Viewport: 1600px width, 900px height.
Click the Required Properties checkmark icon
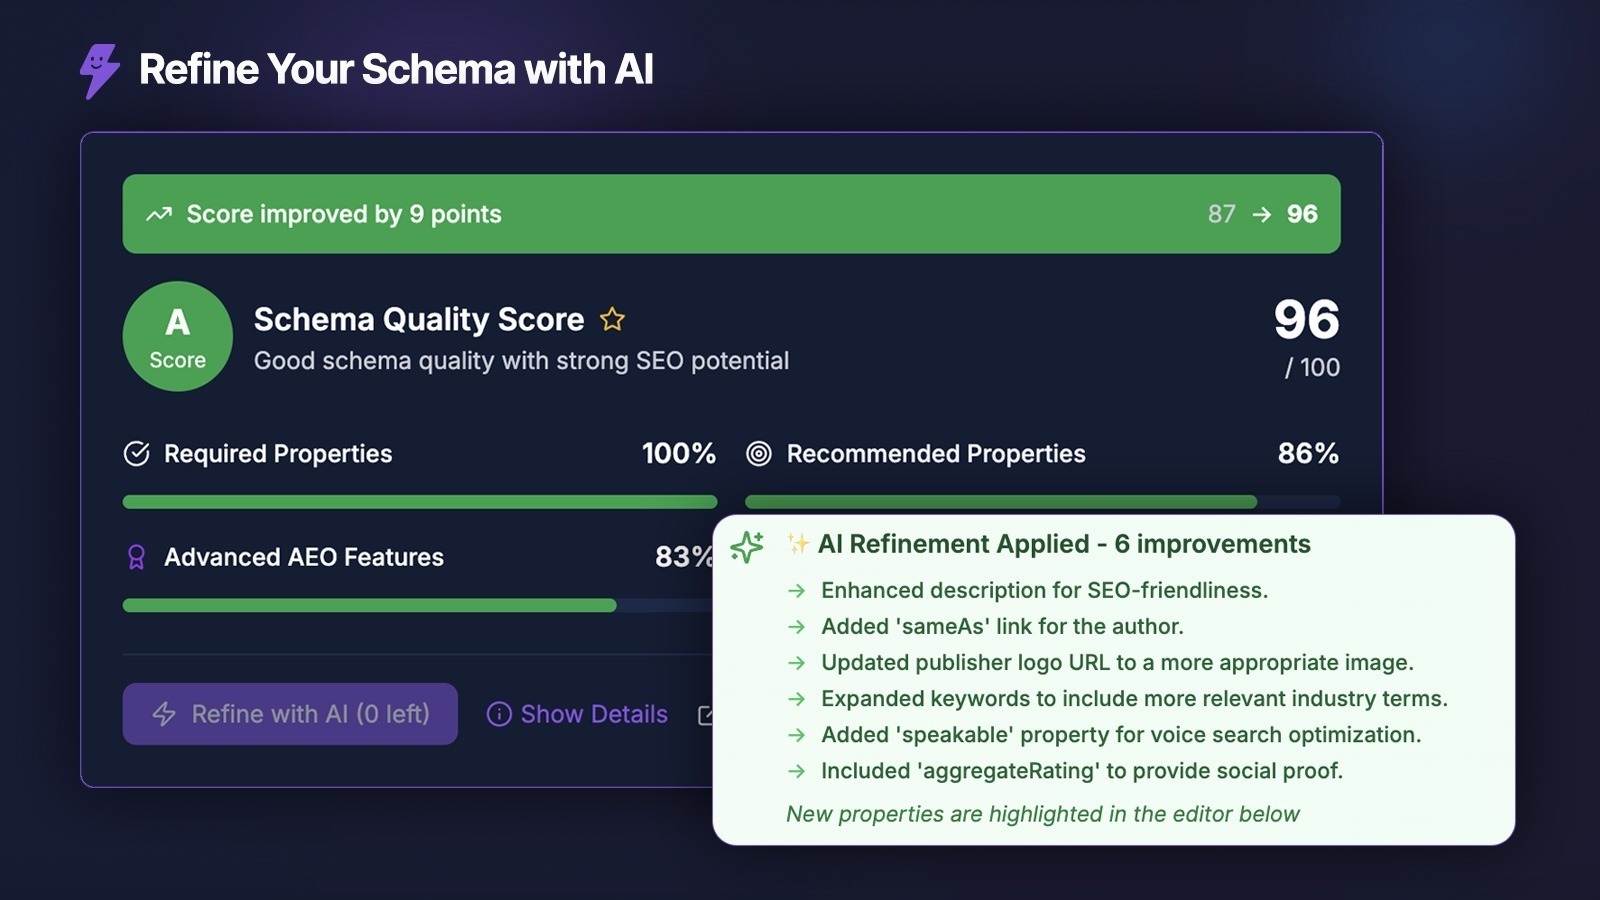(x=137, y=454)
